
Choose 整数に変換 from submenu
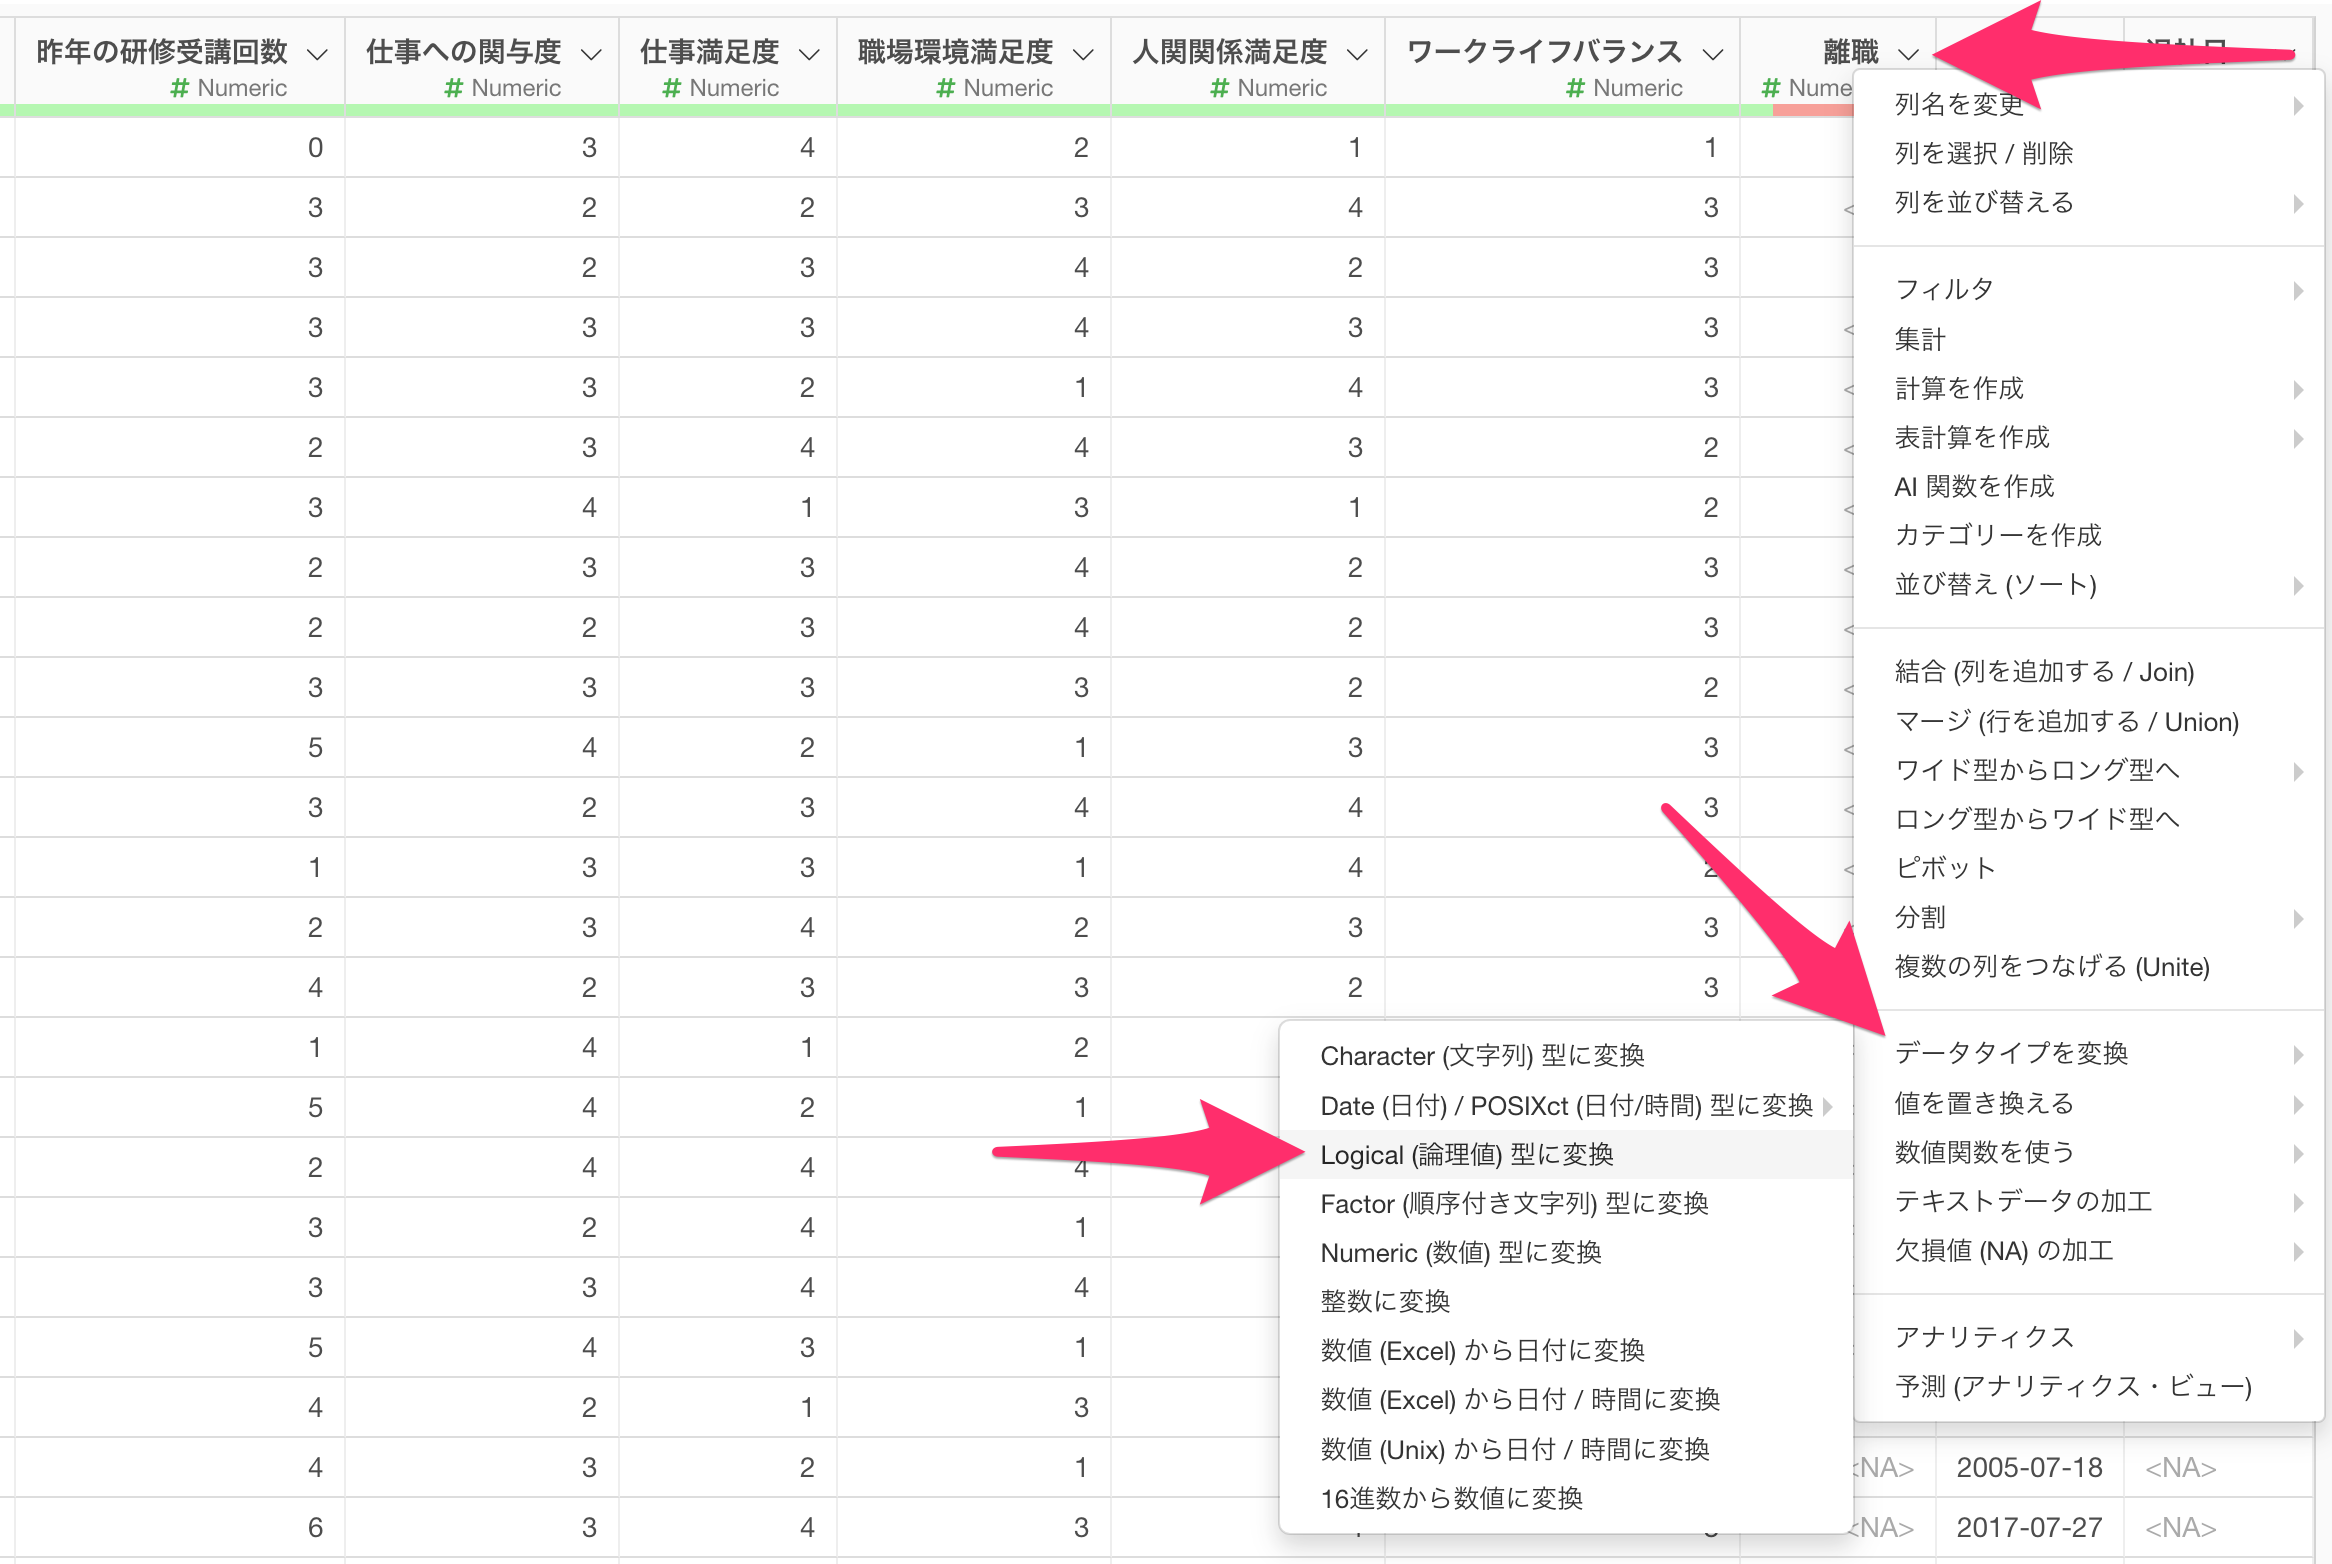pos(1385,1302)
